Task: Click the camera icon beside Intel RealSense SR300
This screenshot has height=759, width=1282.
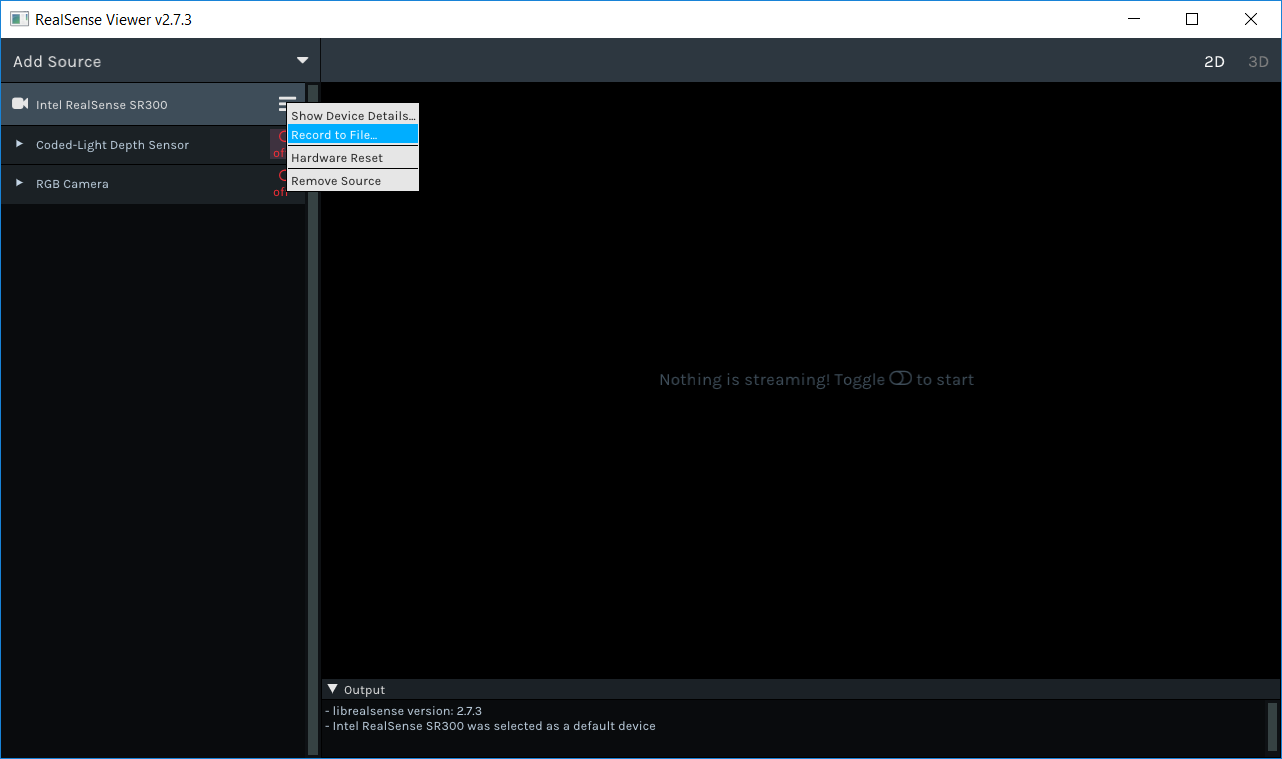Action: (19, 104)
